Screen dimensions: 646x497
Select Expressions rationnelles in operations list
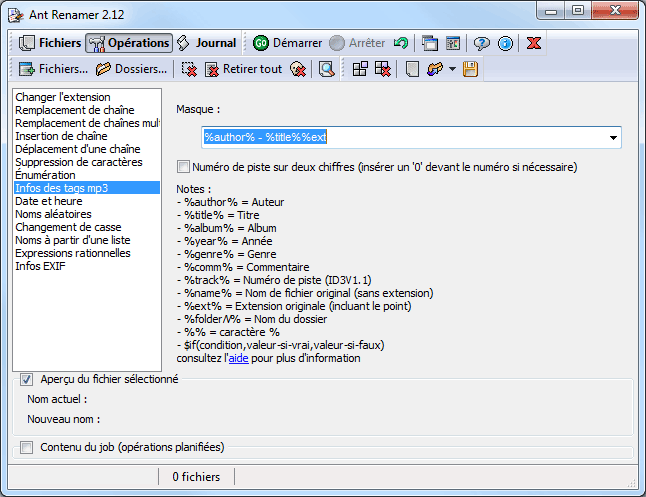tap(73, 253)
